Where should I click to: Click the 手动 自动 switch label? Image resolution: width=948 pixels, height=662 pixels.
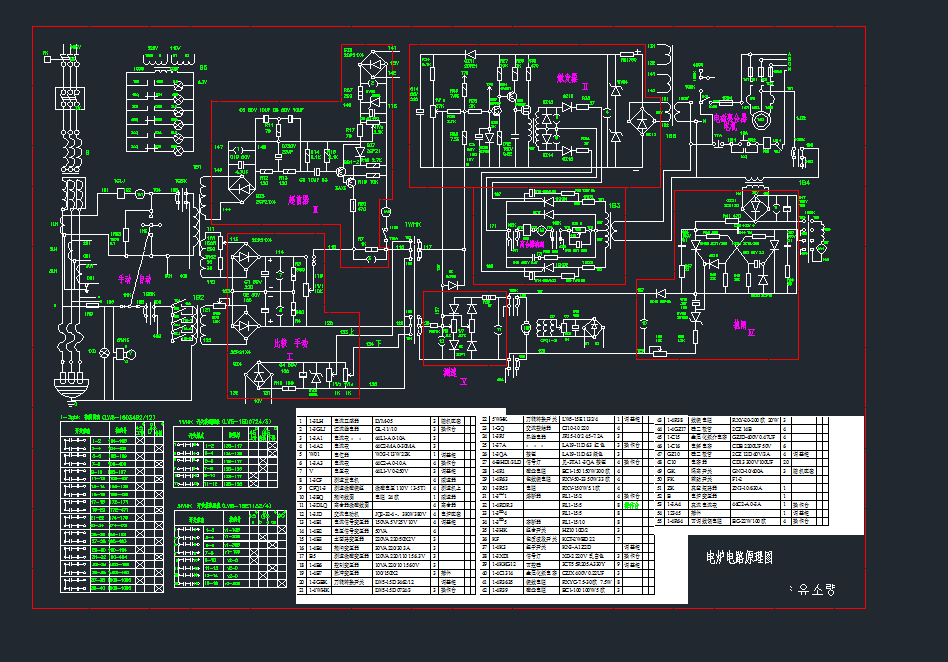click(133, 279)
